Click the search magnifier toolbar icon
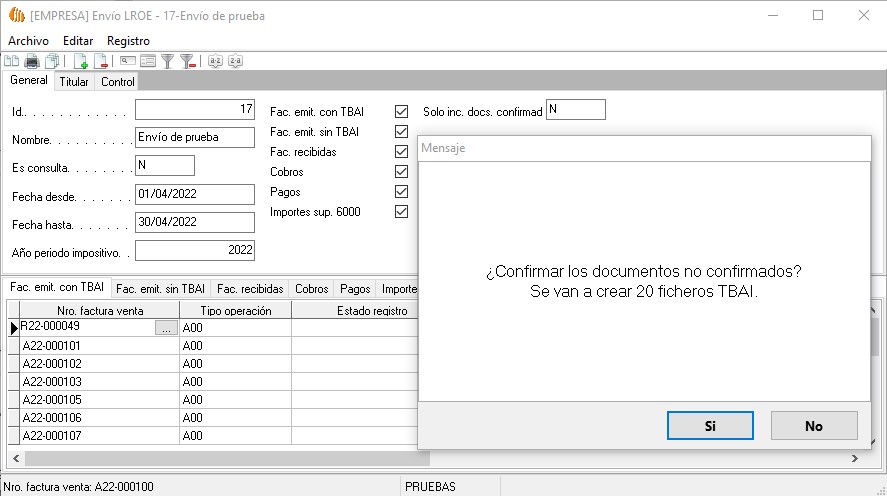The width and height of the screenshot is (887, 496). point(128,61)
